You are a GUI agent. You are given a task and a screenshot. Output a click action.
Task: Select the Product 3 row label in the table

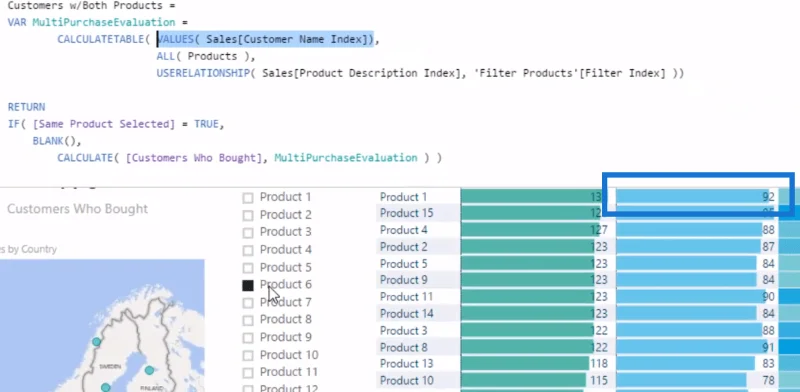pos(403,330)
